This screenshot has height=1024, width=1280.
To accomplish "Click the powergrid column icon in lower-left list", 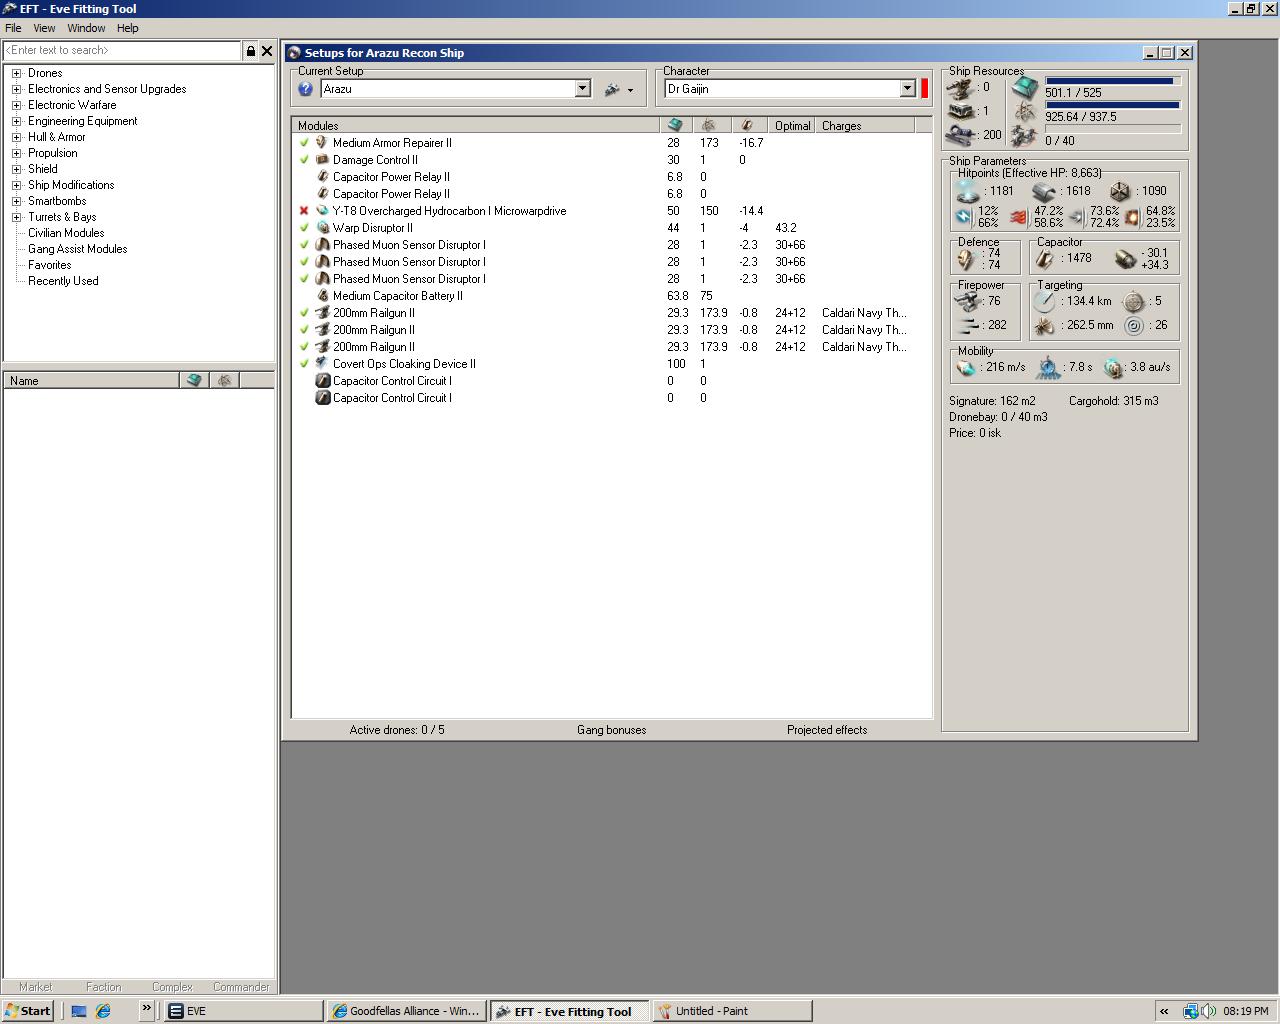I will click(224, 380).
